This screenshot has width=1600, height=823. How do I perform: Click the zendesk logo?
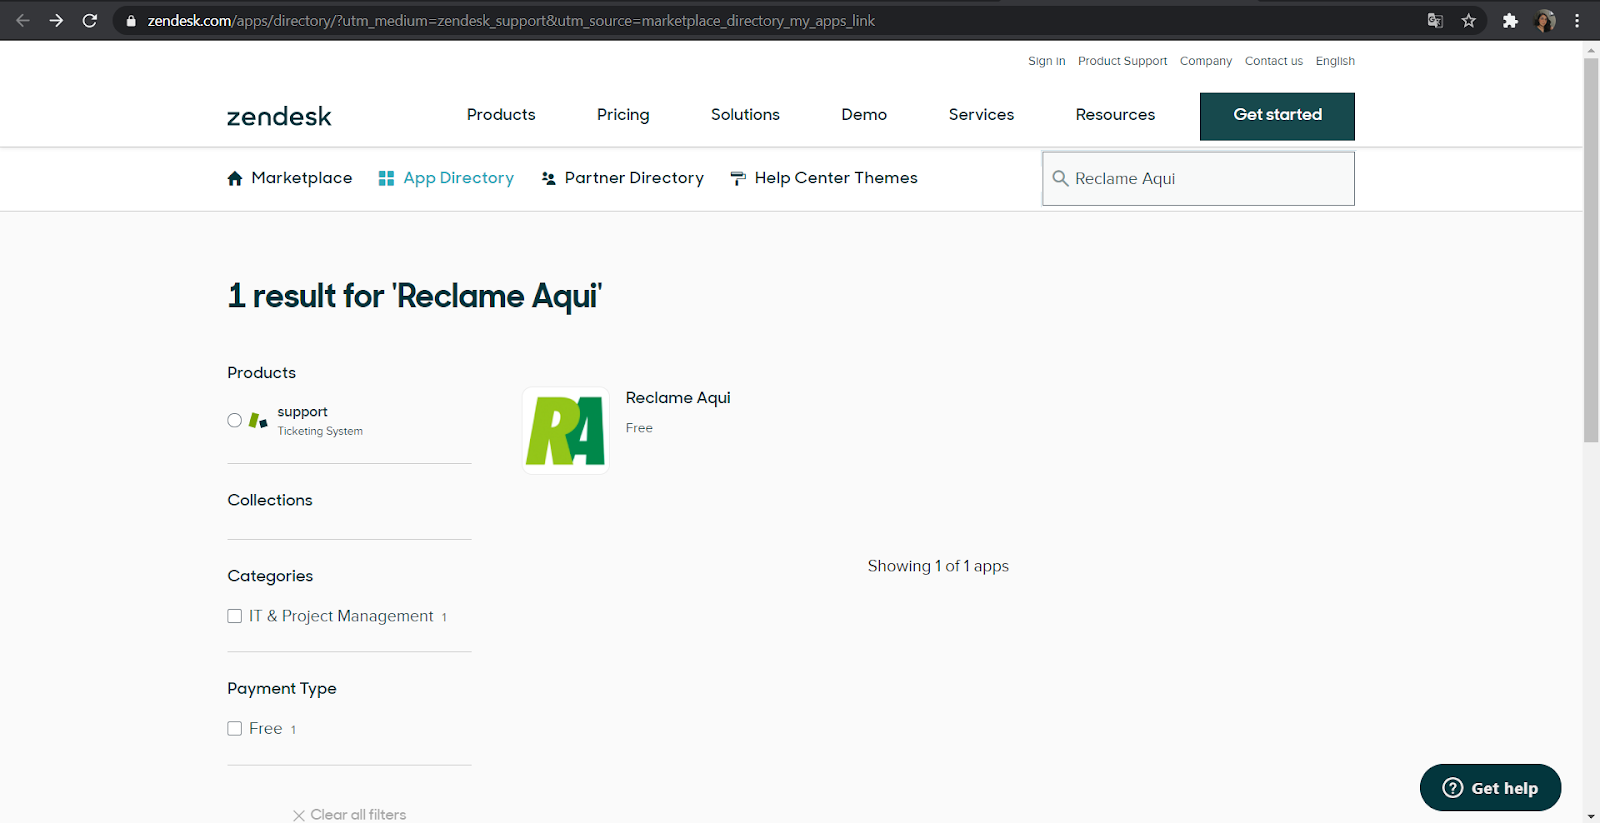pos(279,116)
